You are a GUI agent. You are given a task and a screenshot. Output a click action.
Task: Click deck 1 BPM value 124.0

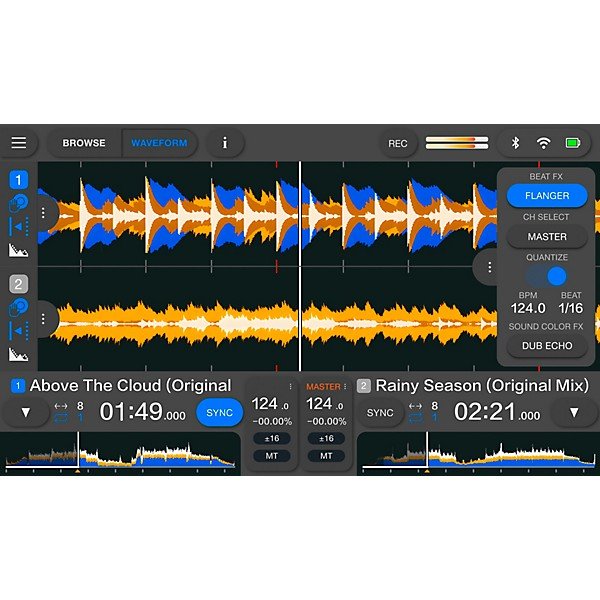(x=270, y=404)
